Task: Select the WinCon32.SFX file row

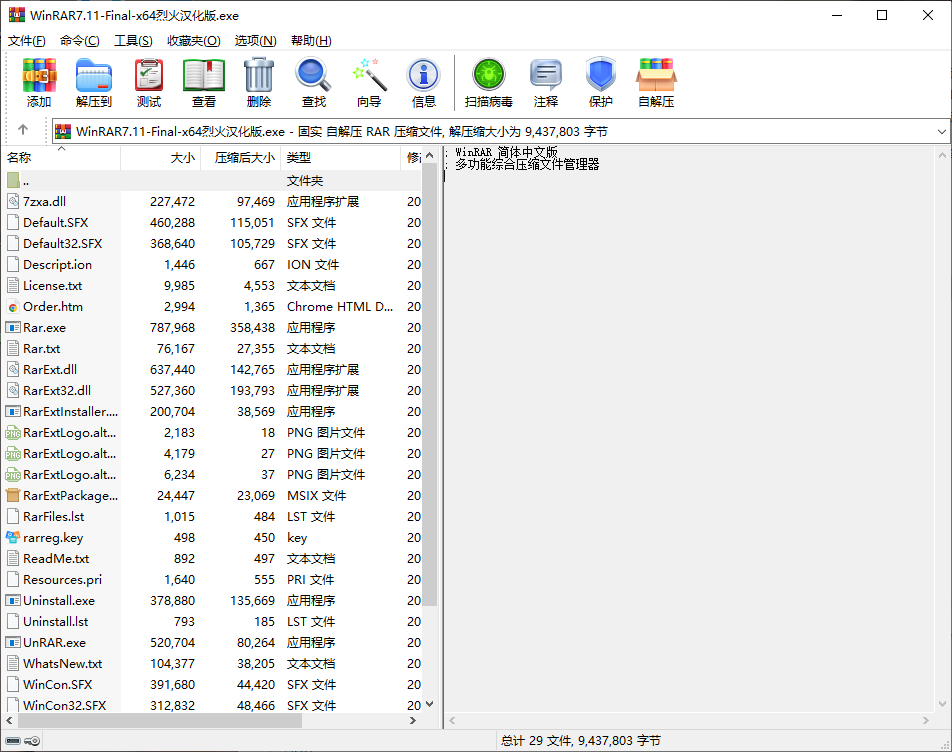Action: [212, 705]
